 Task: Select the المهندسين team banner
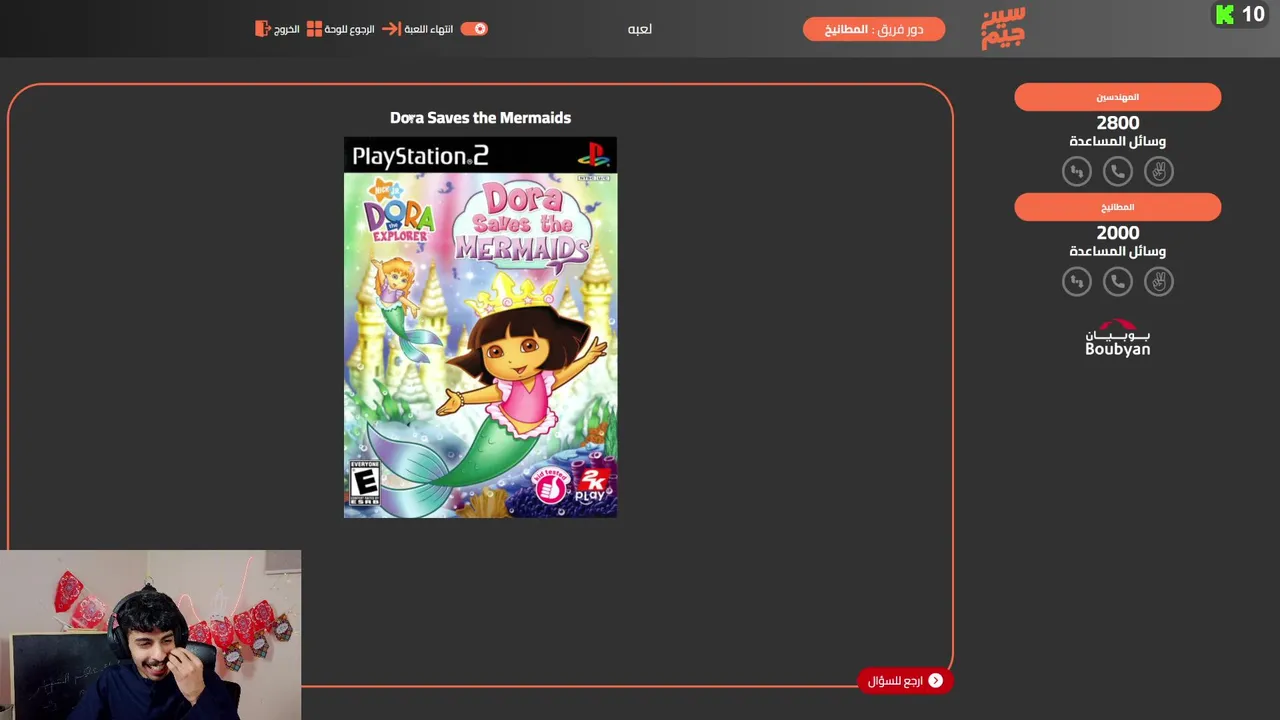[x=1118, y=97]
